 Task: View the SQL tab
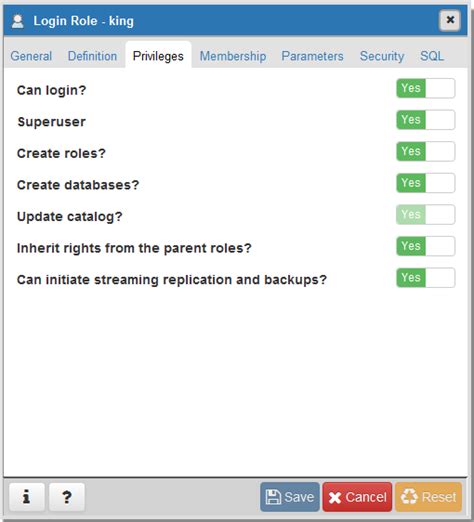click(432, 56)
